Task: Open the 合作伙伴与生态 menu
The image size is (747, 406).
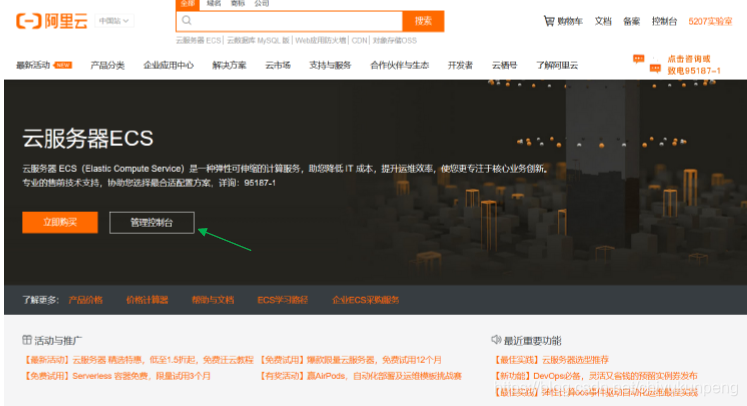Action: point(400,65)
